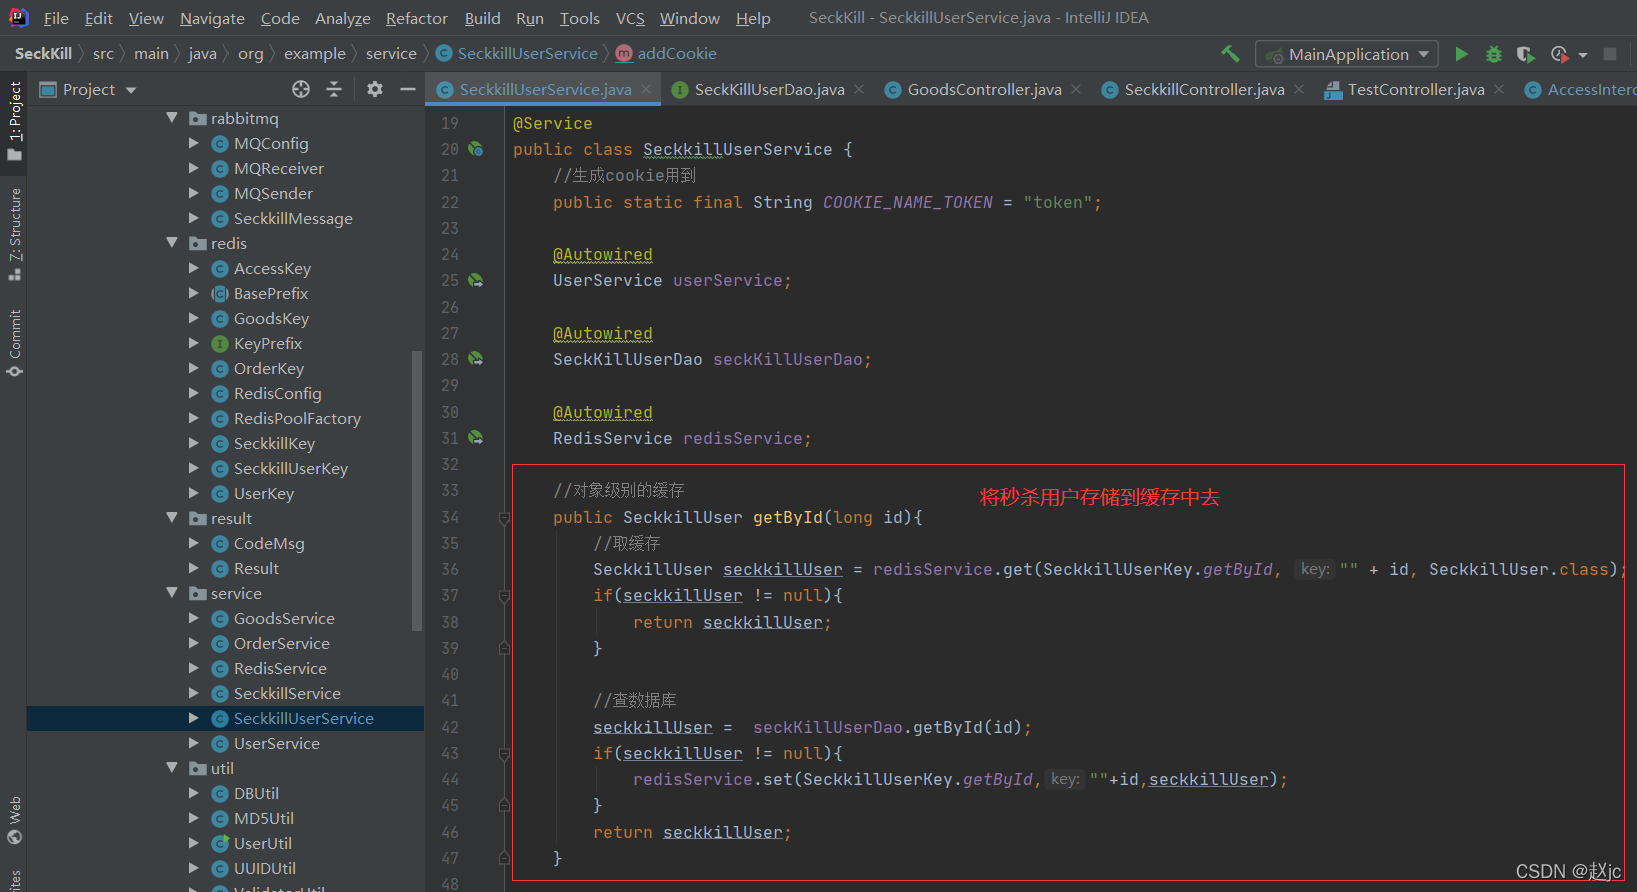Open Project panel settings gear
The width and height of the screenshot is (1637, 892).
tap(375, 89)
